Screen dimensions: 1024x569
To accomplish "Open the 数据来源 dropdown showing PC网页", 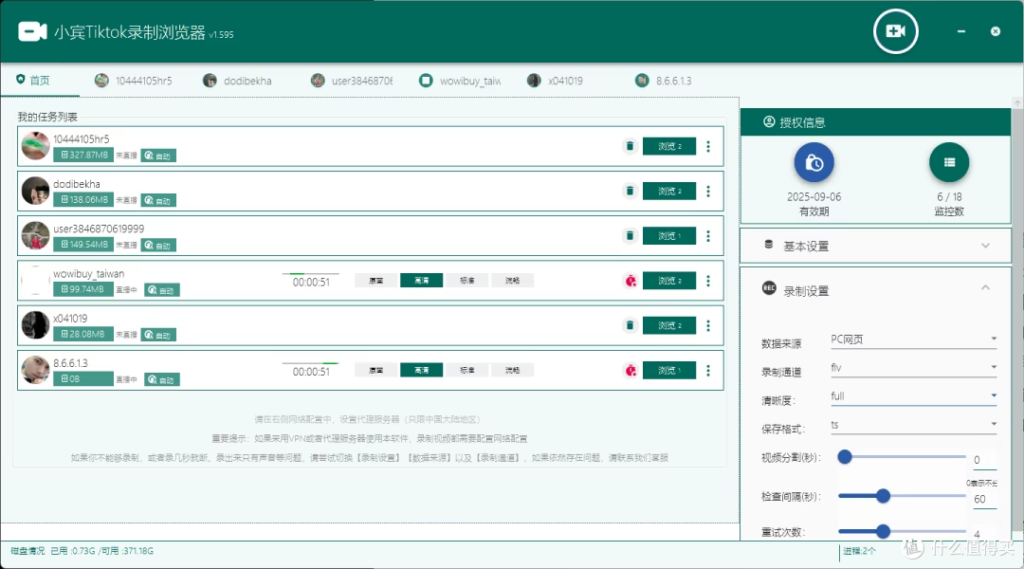I will tap(913, 340).
